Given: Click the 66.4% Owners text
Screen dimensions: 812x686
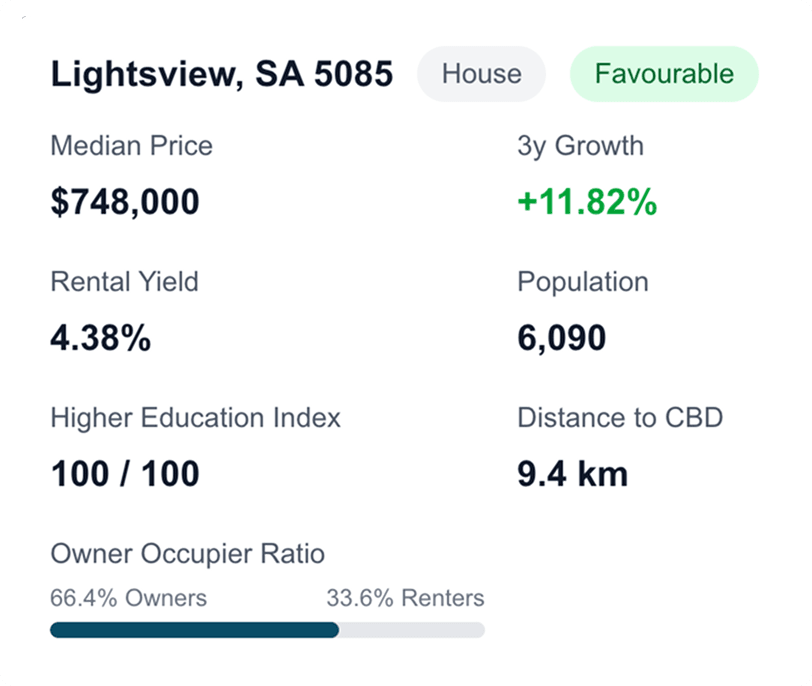Looking at the screenshot, I should click(x=128, y=598).
